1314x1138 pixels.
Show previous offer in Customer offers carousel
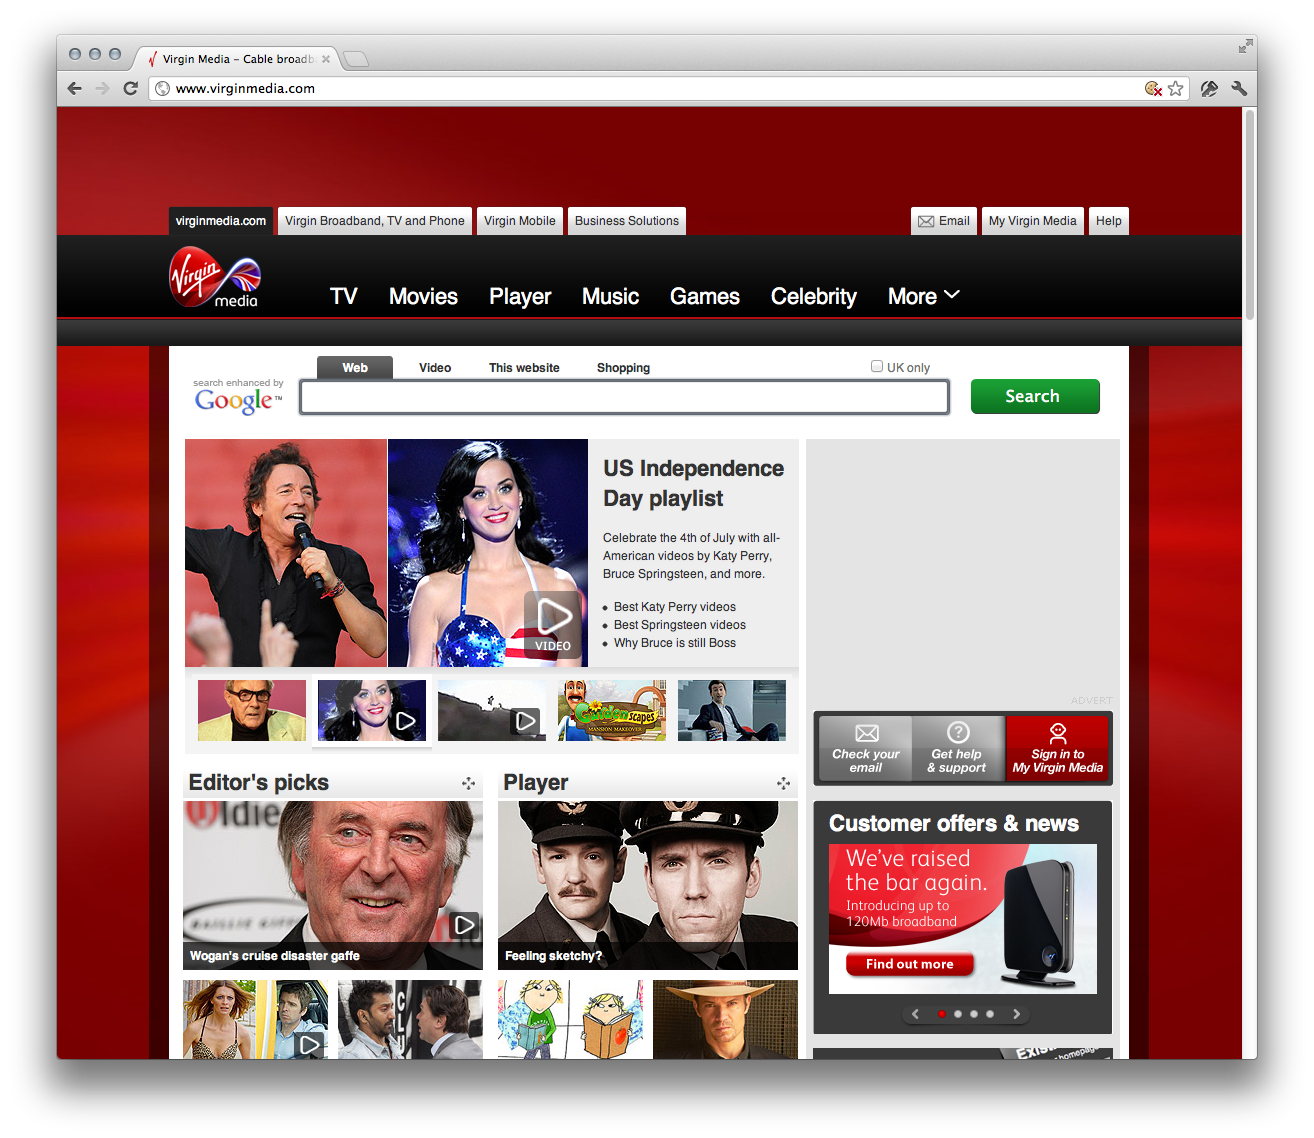click(915, 1014)
